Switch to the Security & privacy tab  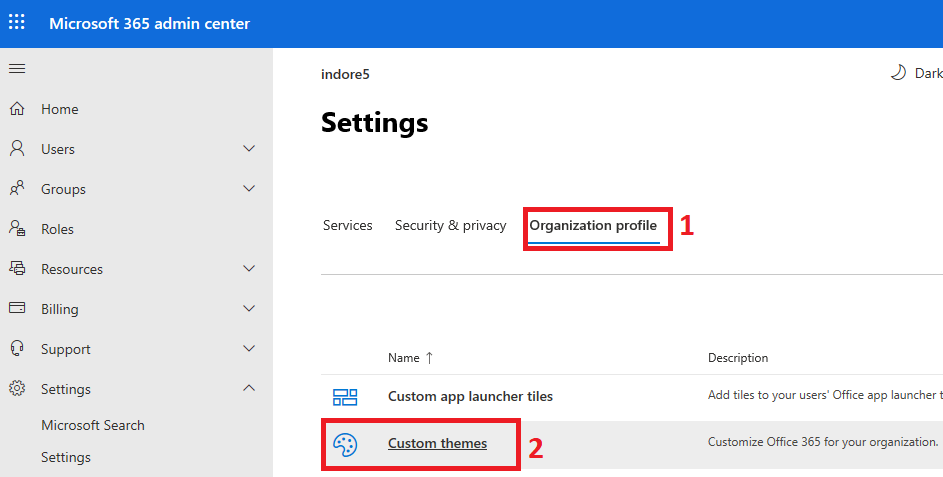pyautogui.click(x=450, y=226)
